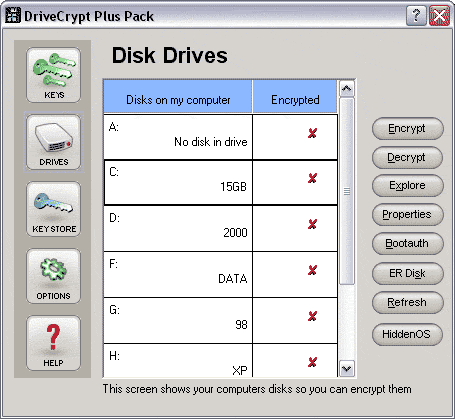Click the Bootauth button
The width and height of the screenshot is (455, 419).
pyautogui.click(x=407, y=243)
